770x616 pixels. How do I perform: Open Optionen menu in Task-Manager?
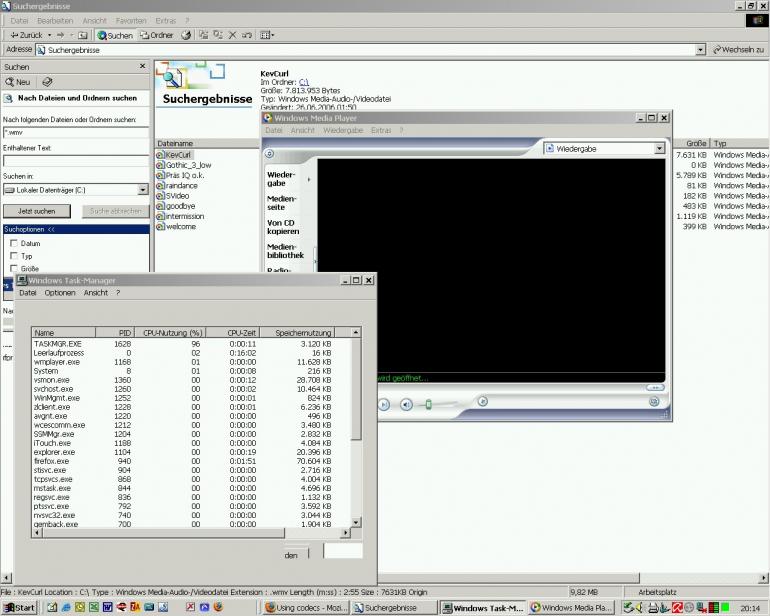pos(59,293)
